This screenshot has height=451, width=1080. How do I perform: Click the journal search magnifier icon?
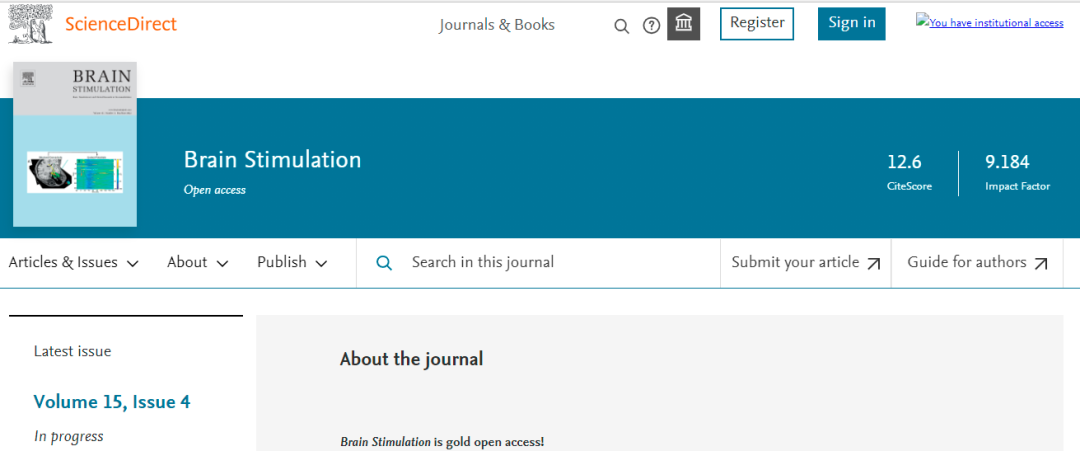tap(384, 263)
